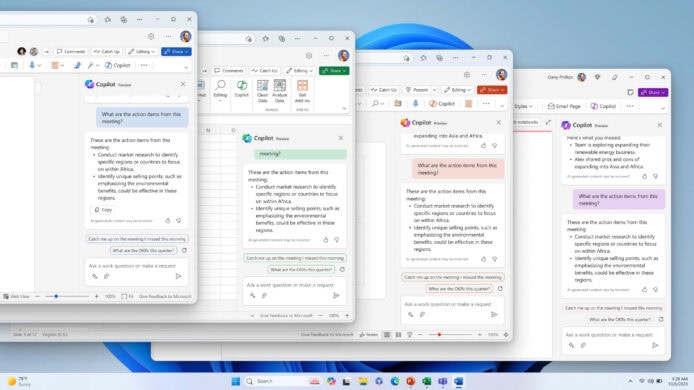Open the red Share dropdown in PowerPoint
The width and height of the screenshot is (694, 390).
click(x=492, y=90)
